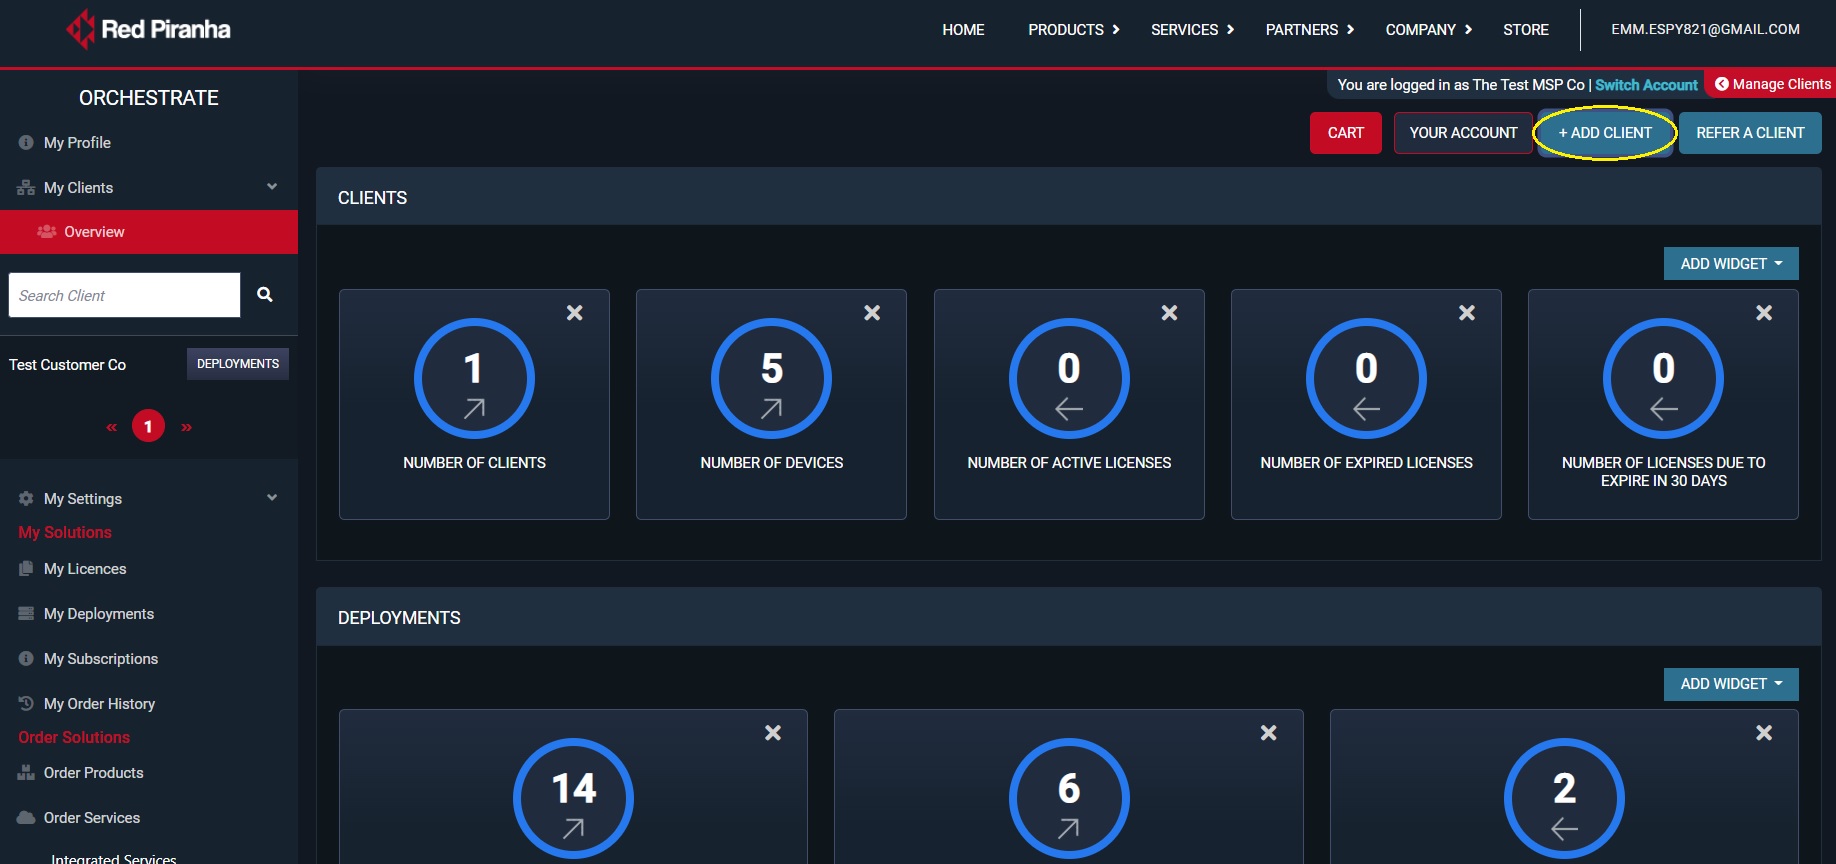Close the Number of Active Licenses widget
Viewport: 1836px width, 864px height.
tap(1169, 313)
